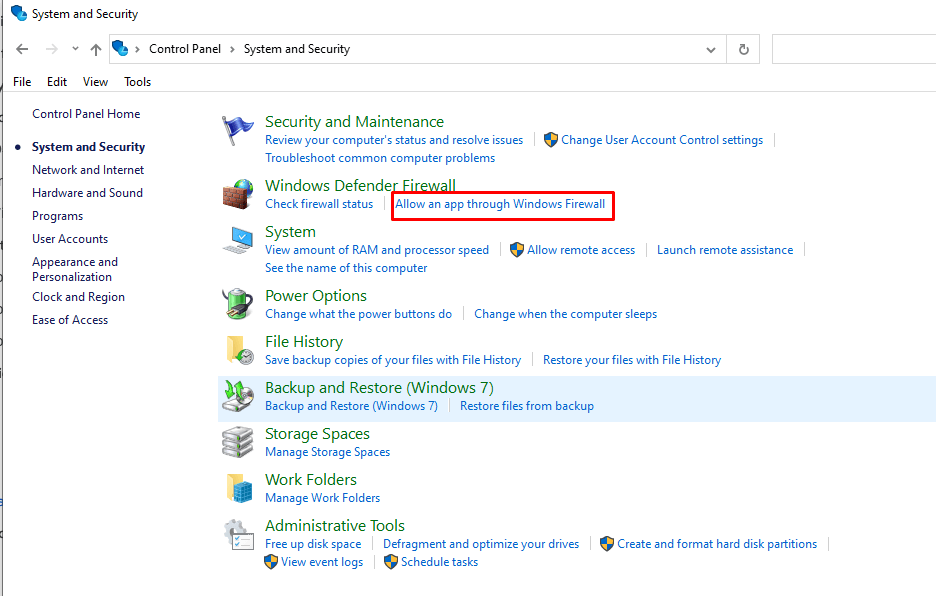Image resolution: width=936 pixels, height=596 pixels.
Task: Click the Power Options battery icon
Action: tap(238, 304)
